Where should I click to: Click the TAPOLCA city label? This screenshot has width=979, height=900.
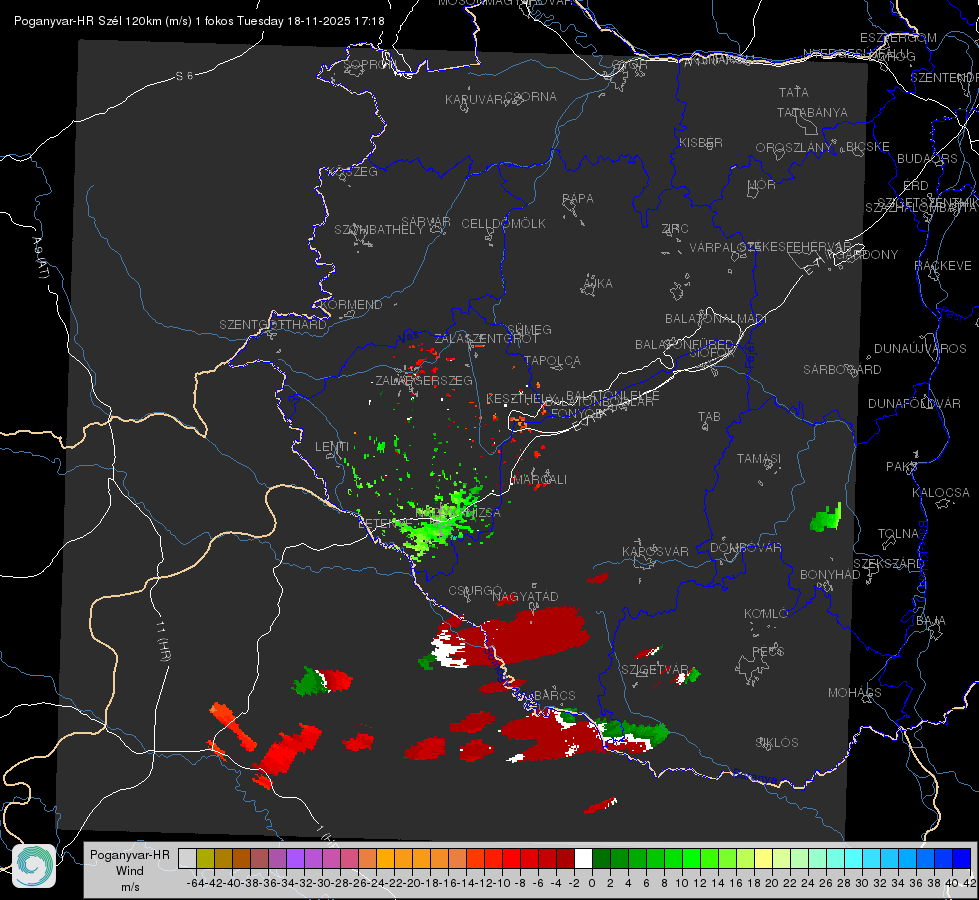[553, 360]
